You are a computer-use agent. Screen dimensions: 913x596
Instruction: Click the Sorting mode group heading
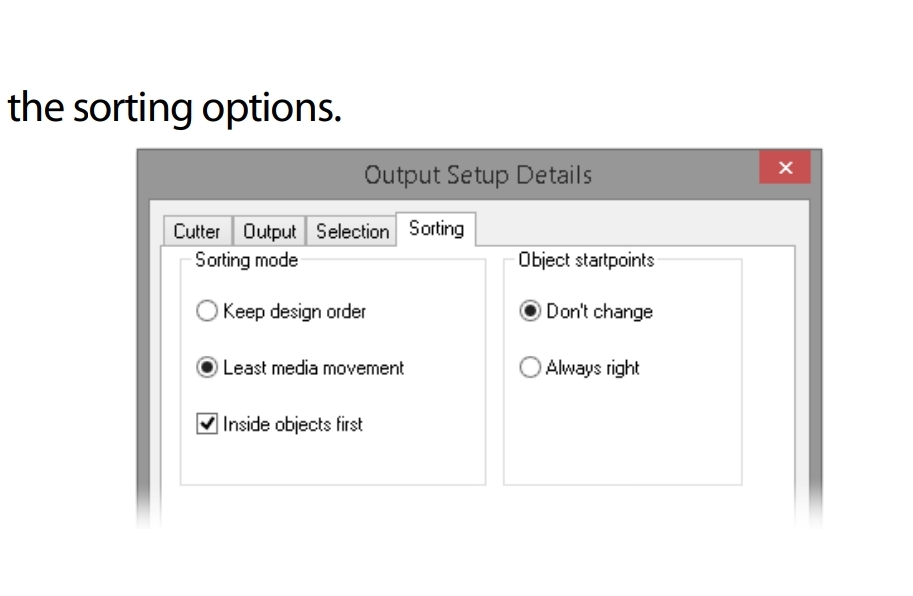246,260
